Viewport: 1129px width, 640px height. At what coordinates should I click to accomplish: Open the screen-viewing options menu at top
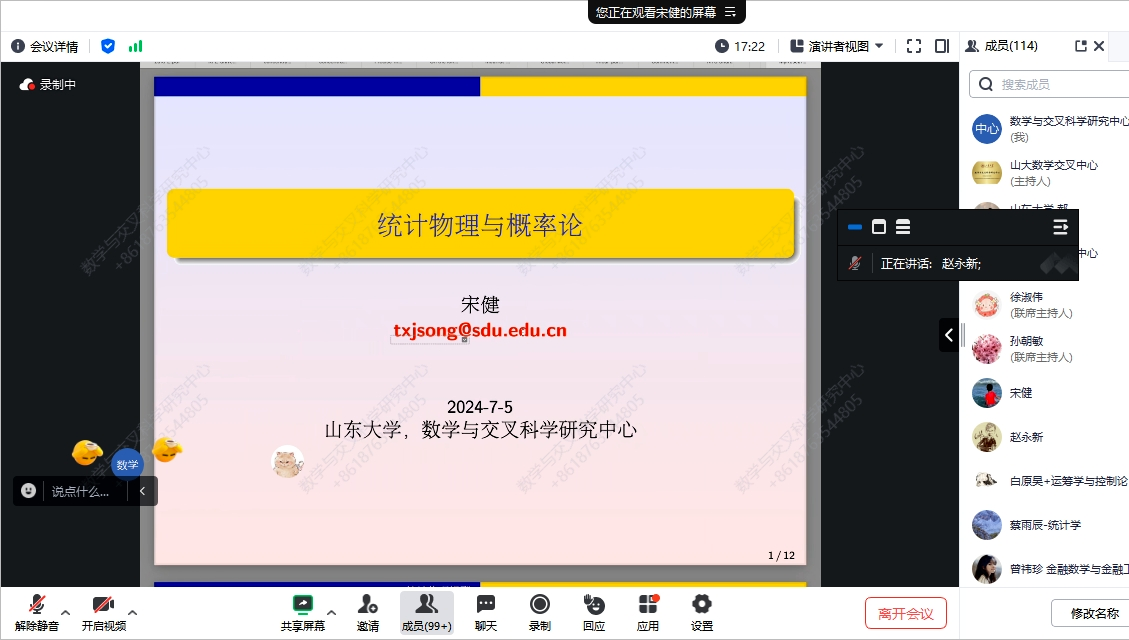[730, 12]
